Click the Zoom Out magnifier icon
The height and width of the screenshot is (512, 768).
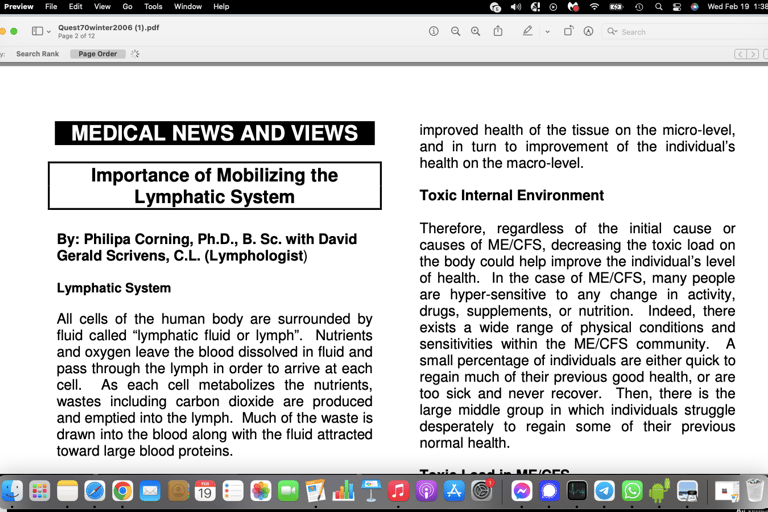click(x=456, y=31)
